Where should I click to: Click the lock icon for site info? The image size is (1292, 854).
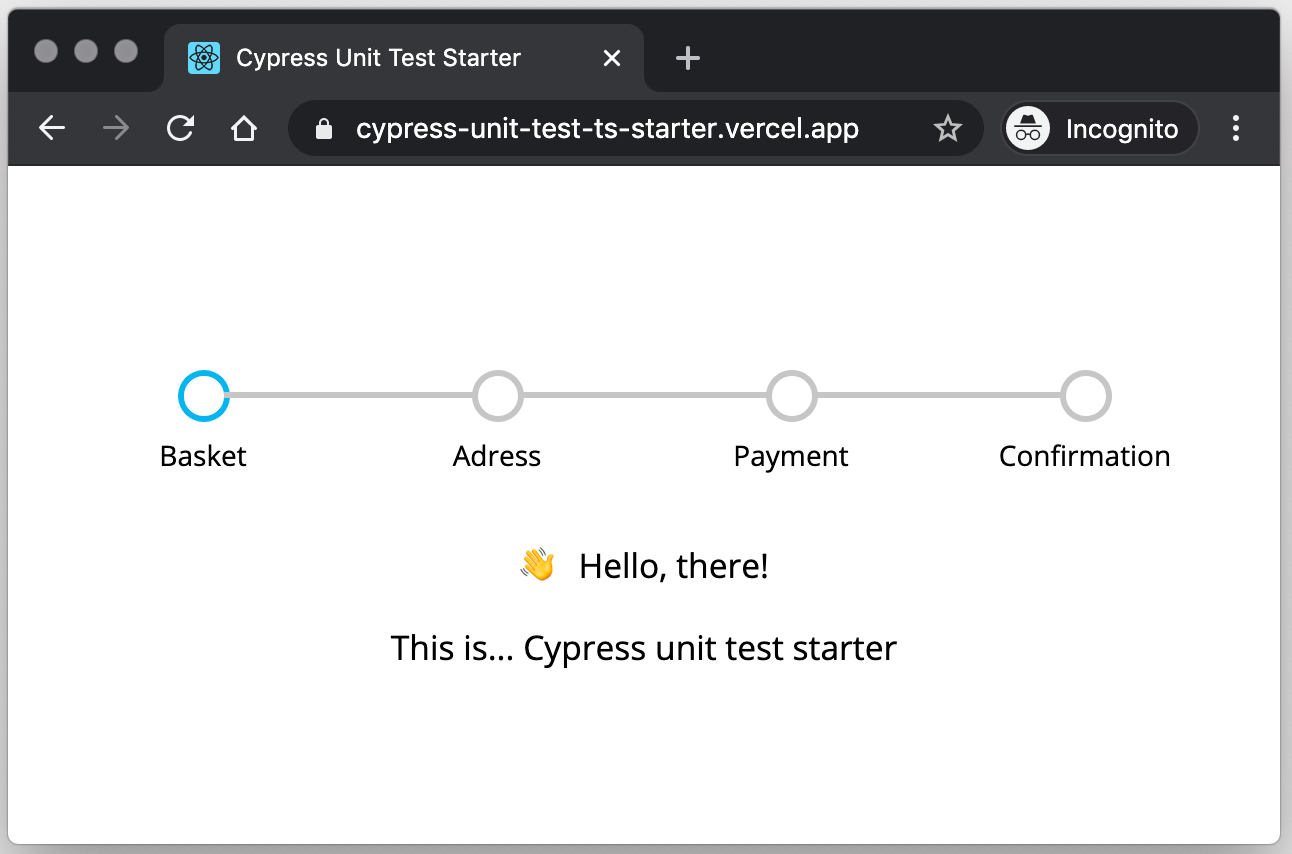[x=322, y=129]
